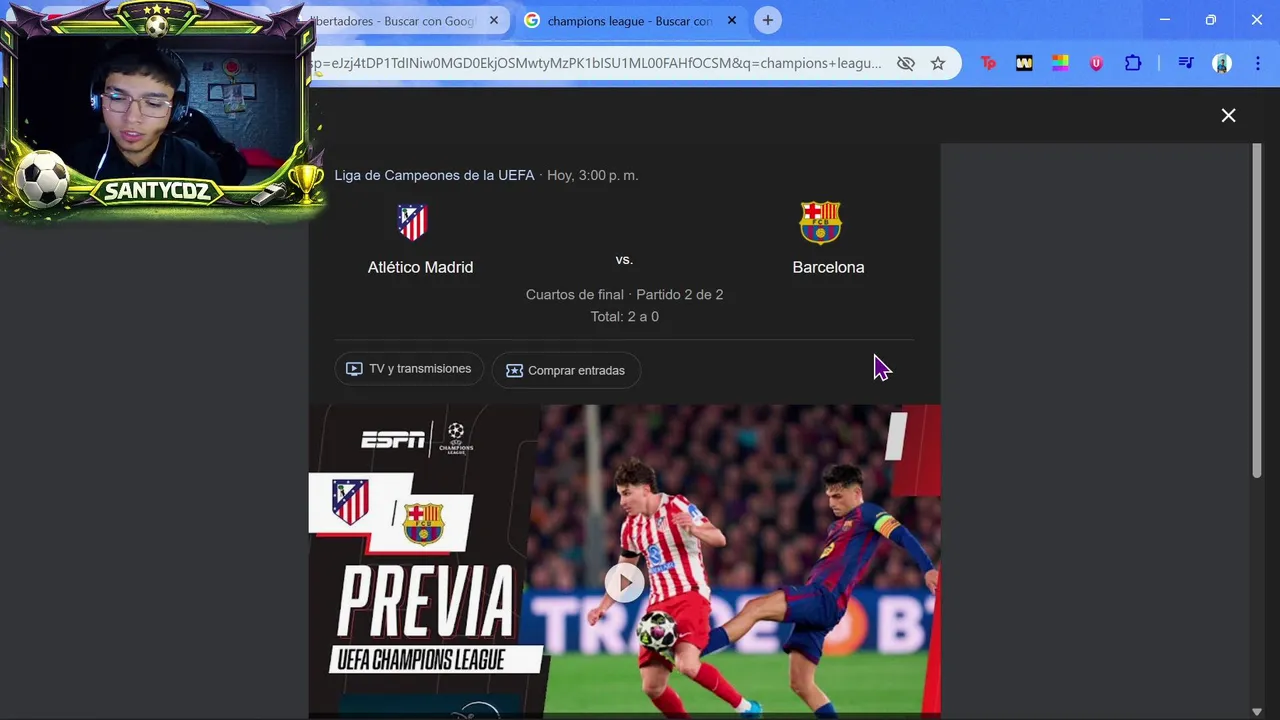Image resolution: width=1280 pixels, height=720 pixels.
Task: Click the Atlético Madrid crest in match header
Action: pos(413,222)
